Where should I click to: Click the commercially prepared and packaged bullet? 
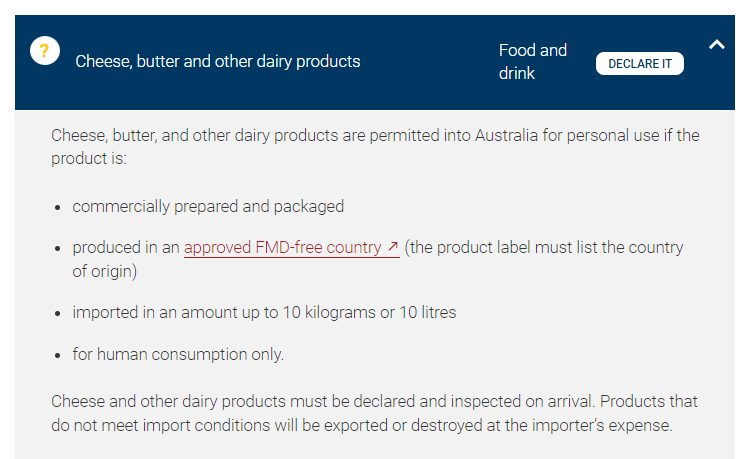point(208,206)
